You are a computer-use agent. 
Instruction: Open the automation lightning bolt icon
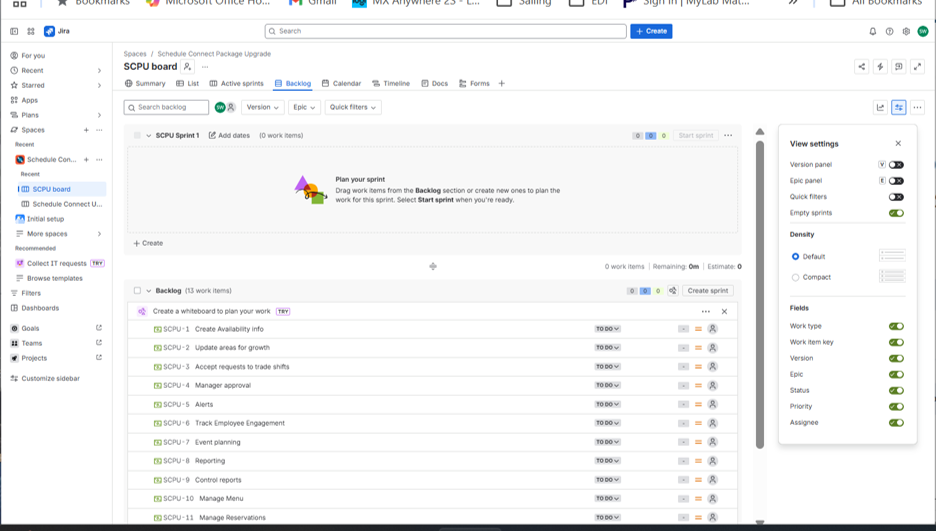point(880,66)
